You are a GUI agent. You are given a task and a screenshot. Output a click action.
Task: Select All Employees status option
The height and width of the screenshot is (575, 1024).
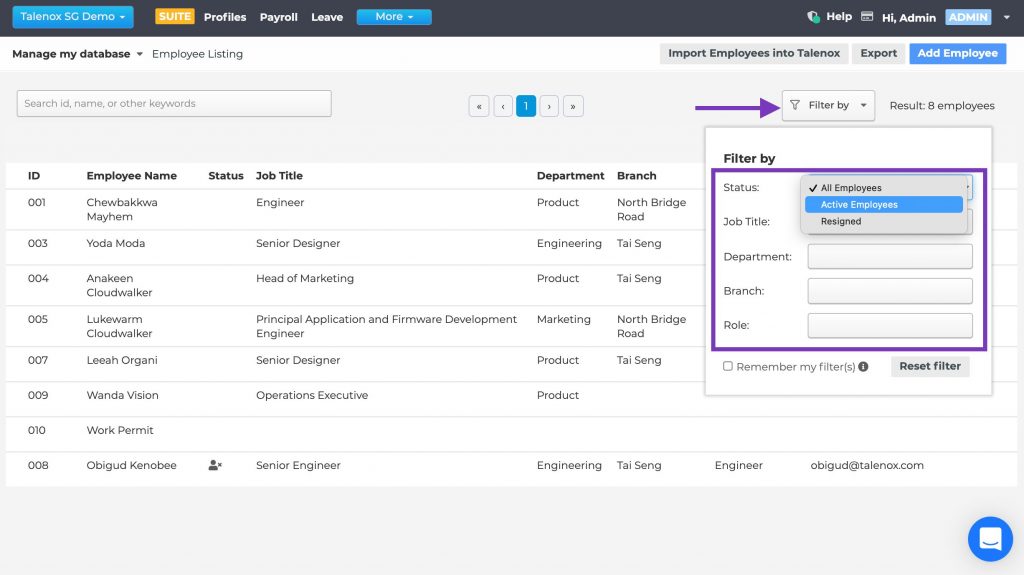[884, 188]
